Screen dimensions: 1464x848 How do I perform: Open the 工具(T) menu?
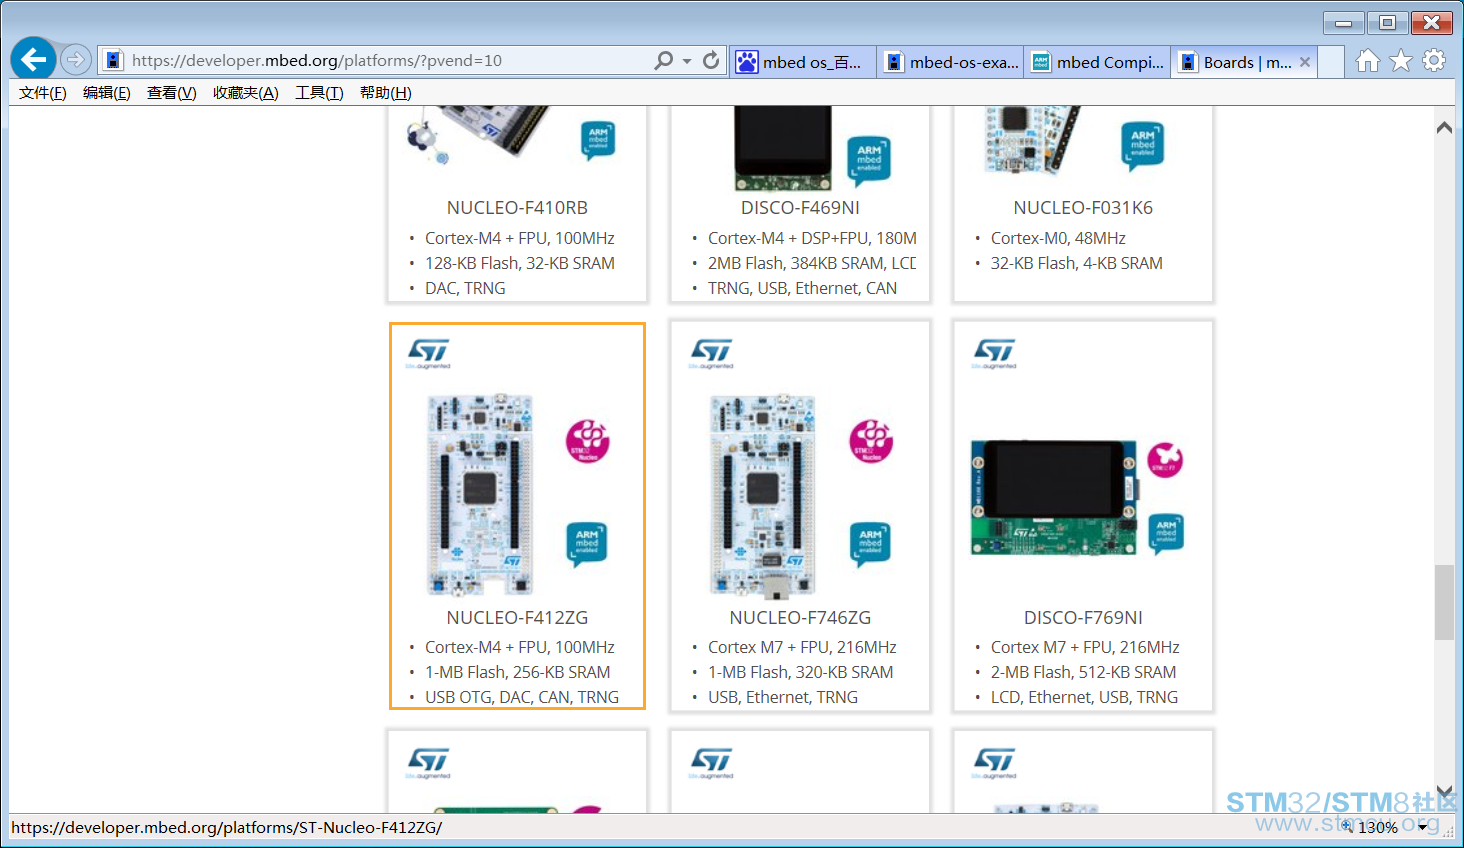(x=320, y=93)
